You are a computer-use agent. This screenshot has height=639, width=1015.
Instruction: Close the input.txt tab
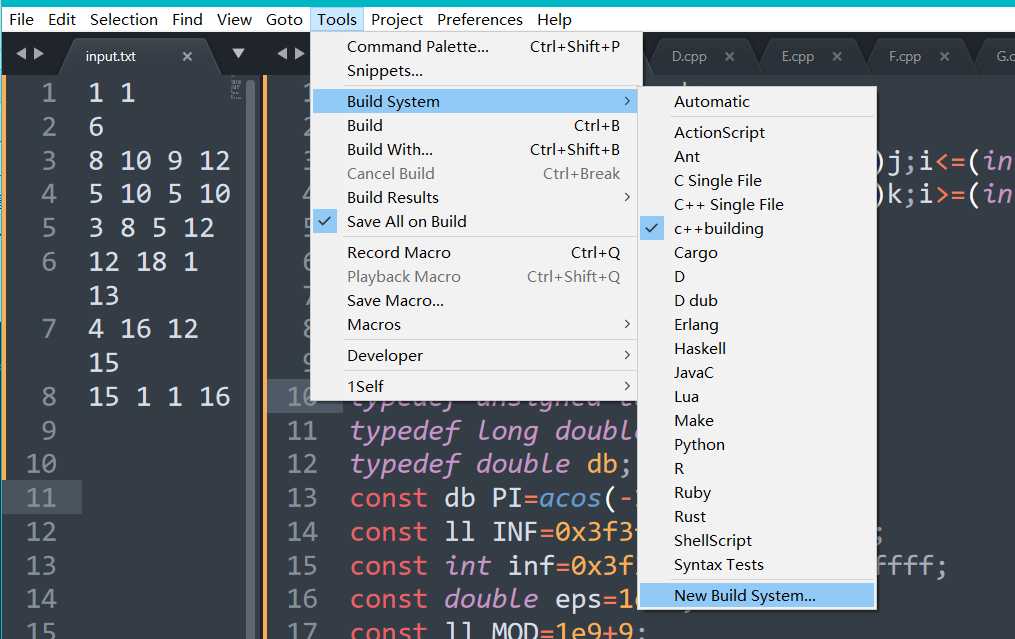pyautogui.click(x=187, y=56)
